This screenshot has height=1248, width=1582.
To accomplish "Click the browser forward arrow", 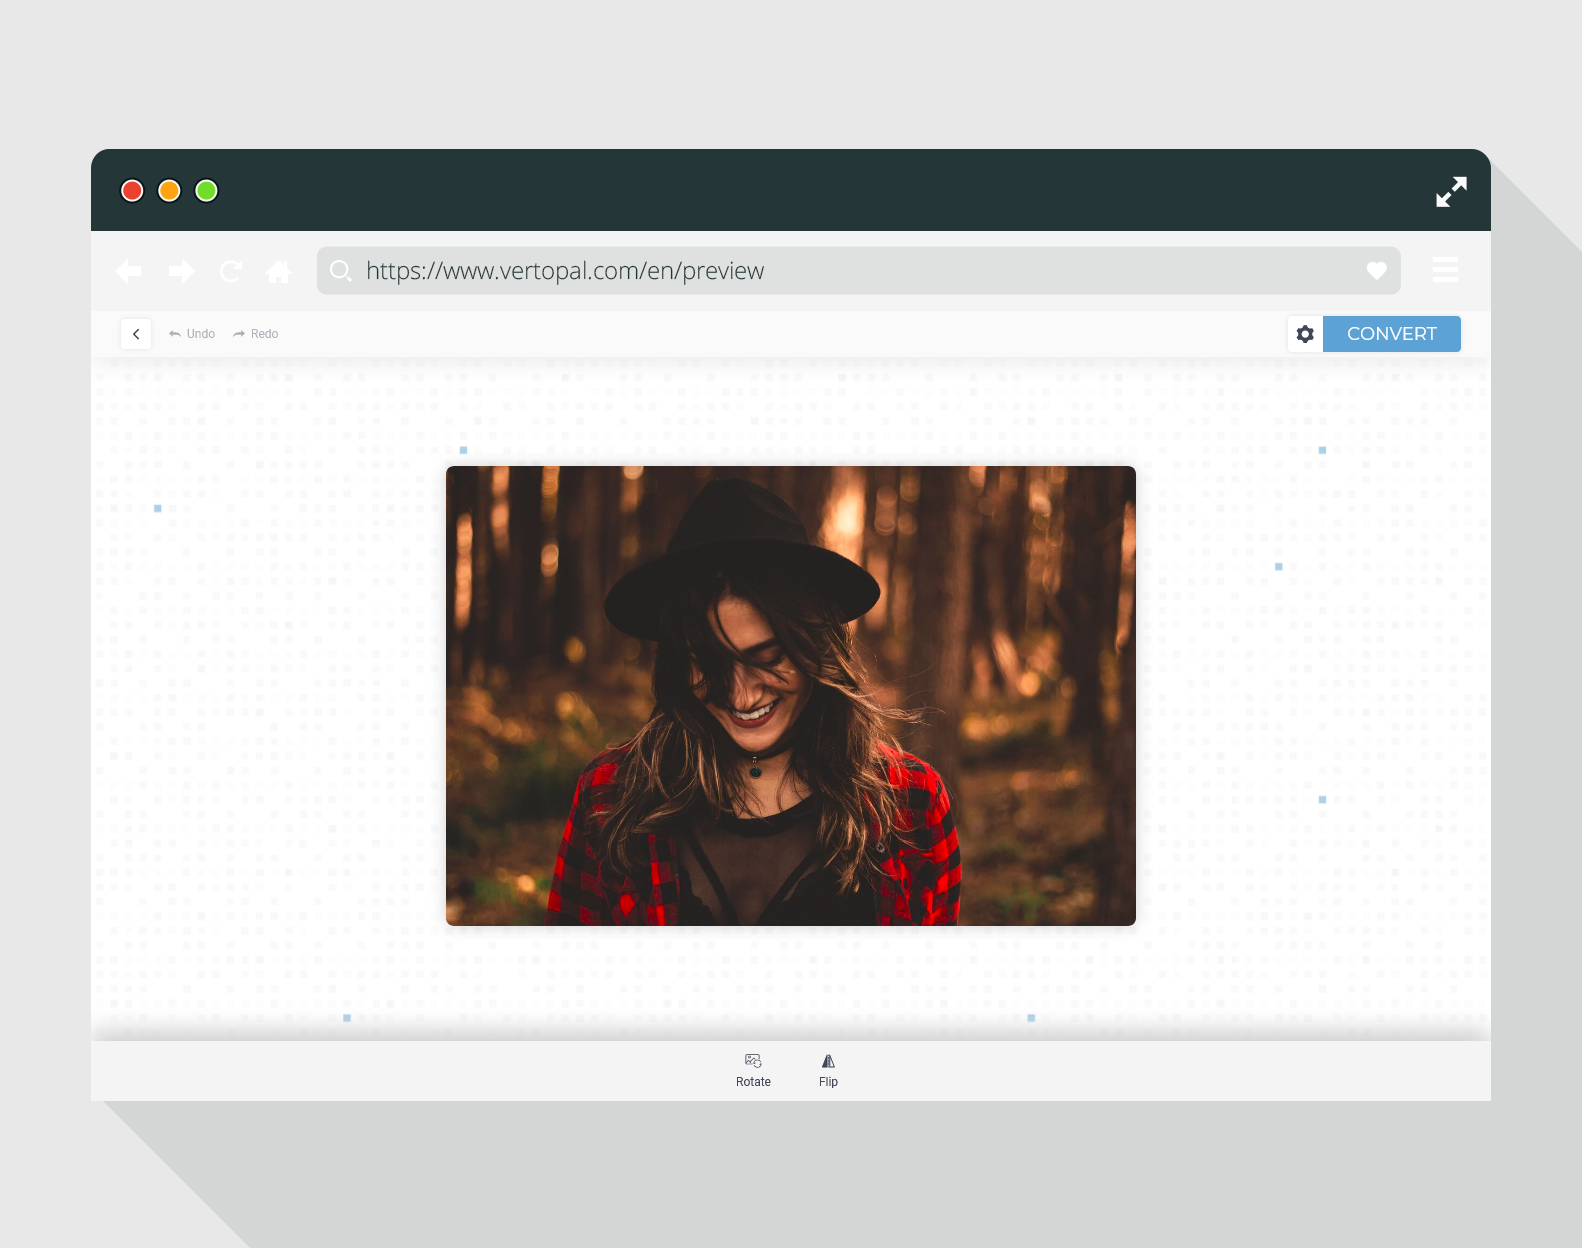I will tap(181, 271).
